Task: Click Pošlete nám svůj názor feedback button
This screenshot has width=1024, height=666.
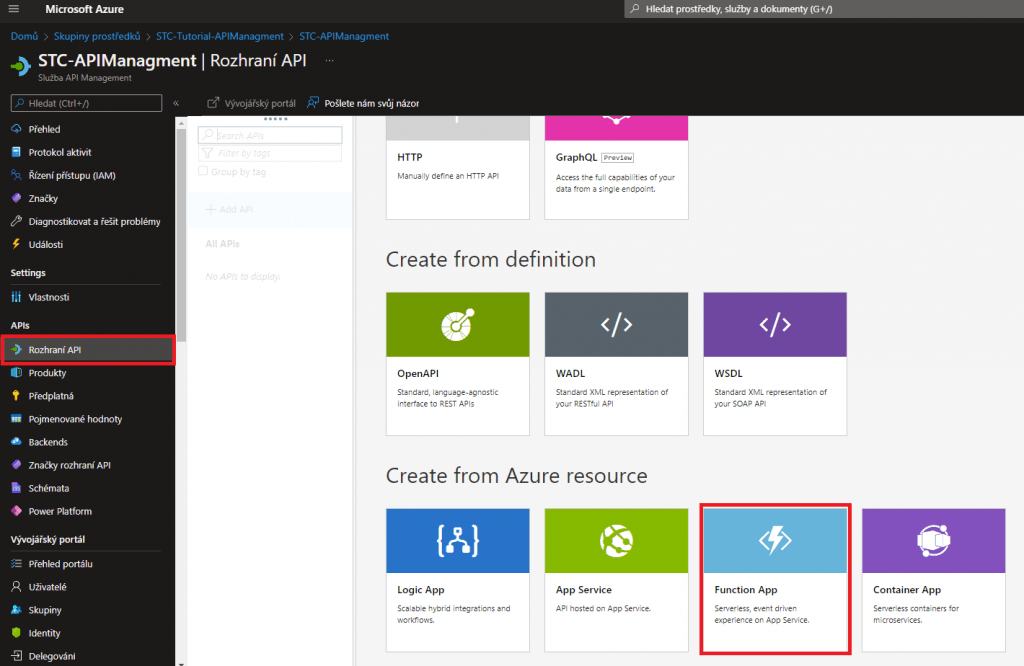Action: [x=363, y=103]
